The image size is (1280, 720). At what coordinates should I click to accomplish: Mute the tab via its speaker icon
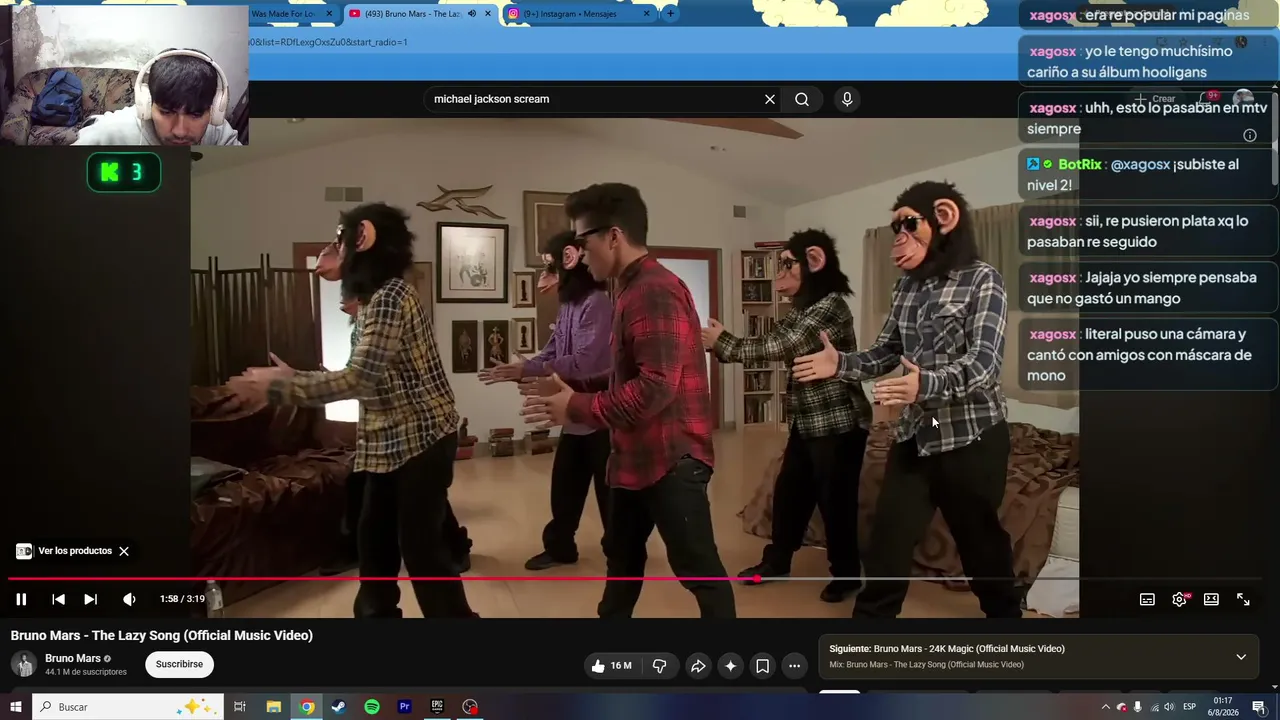pos(472,14)
